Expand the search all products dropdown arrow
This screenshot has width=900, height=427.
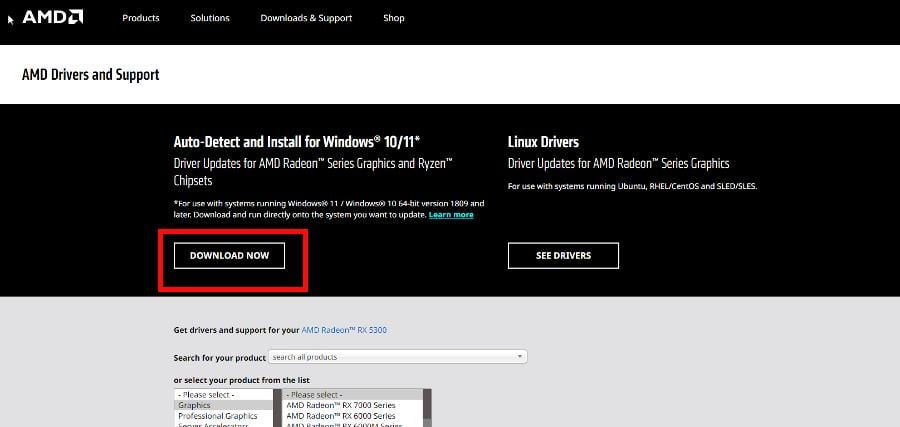tap(519, 356)
